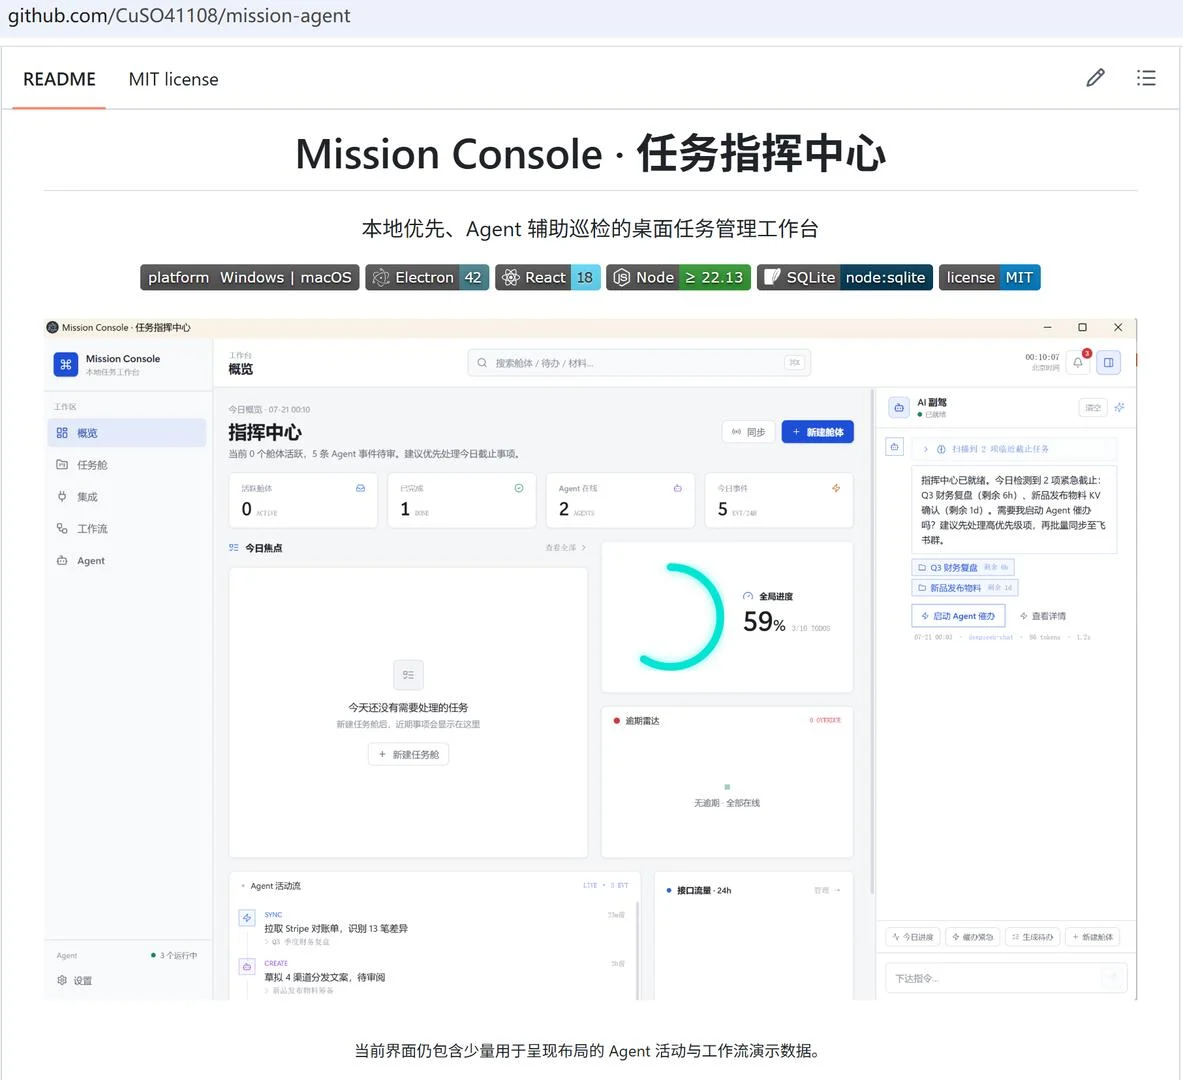Screen dimensions: 1183x1080
Task: Open the 草拟 4 渠道分发文案 activity entry
Action: pyautogui.click(x=324, y=977)
